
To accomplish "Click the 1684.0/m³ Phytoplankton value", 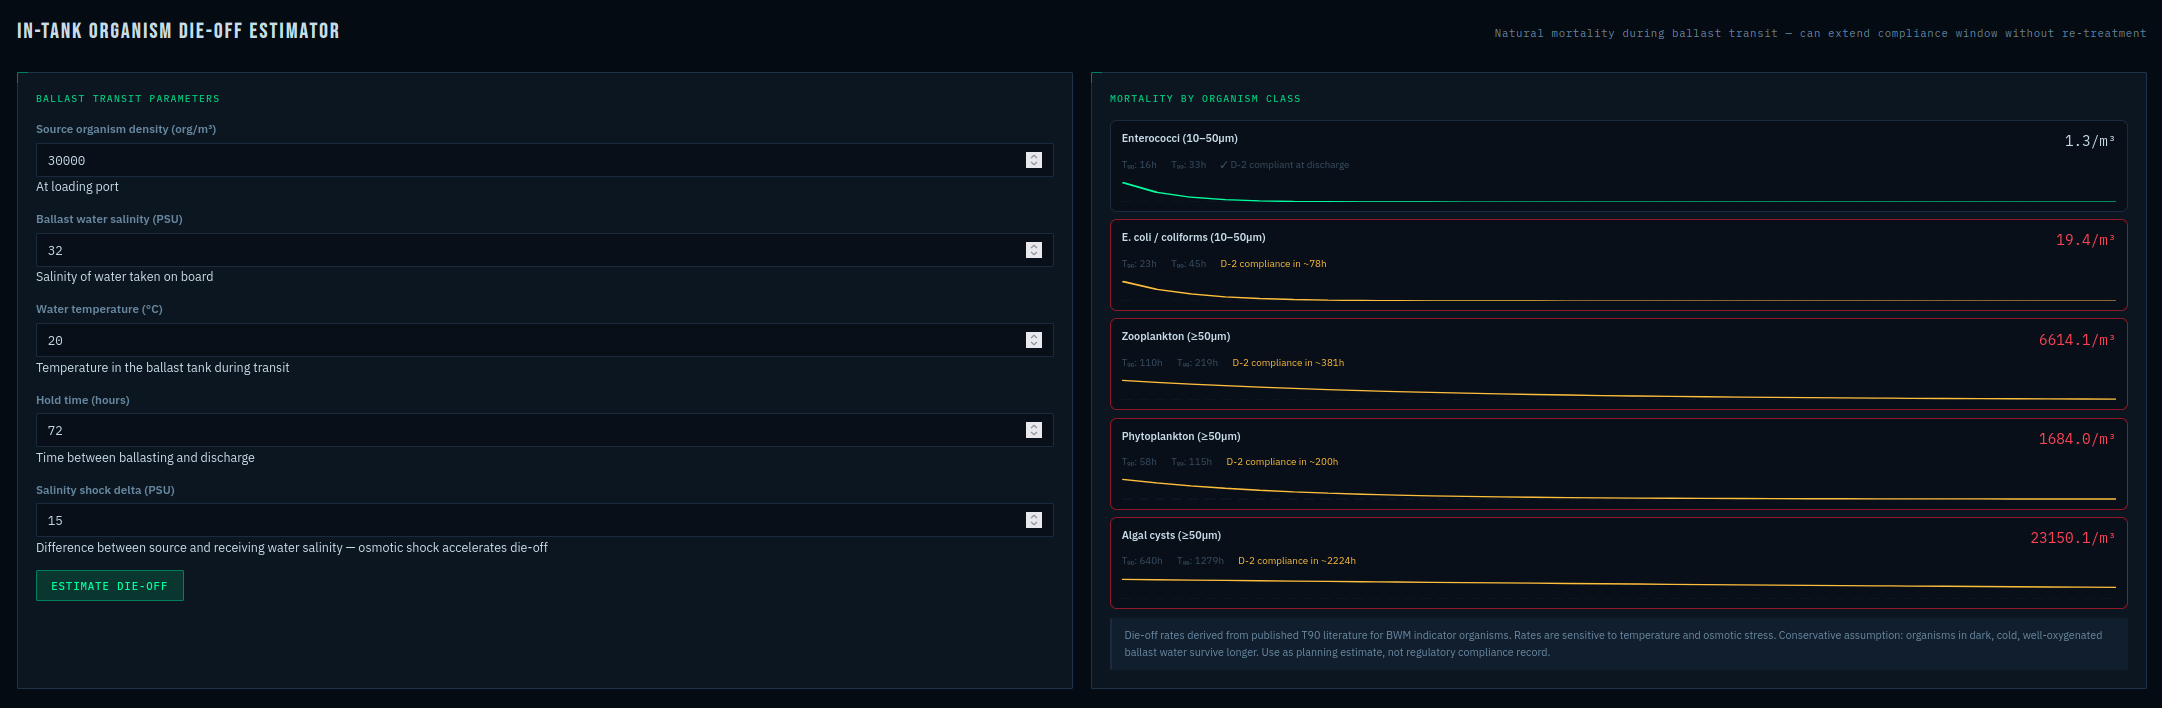I will pos(2077,439).
